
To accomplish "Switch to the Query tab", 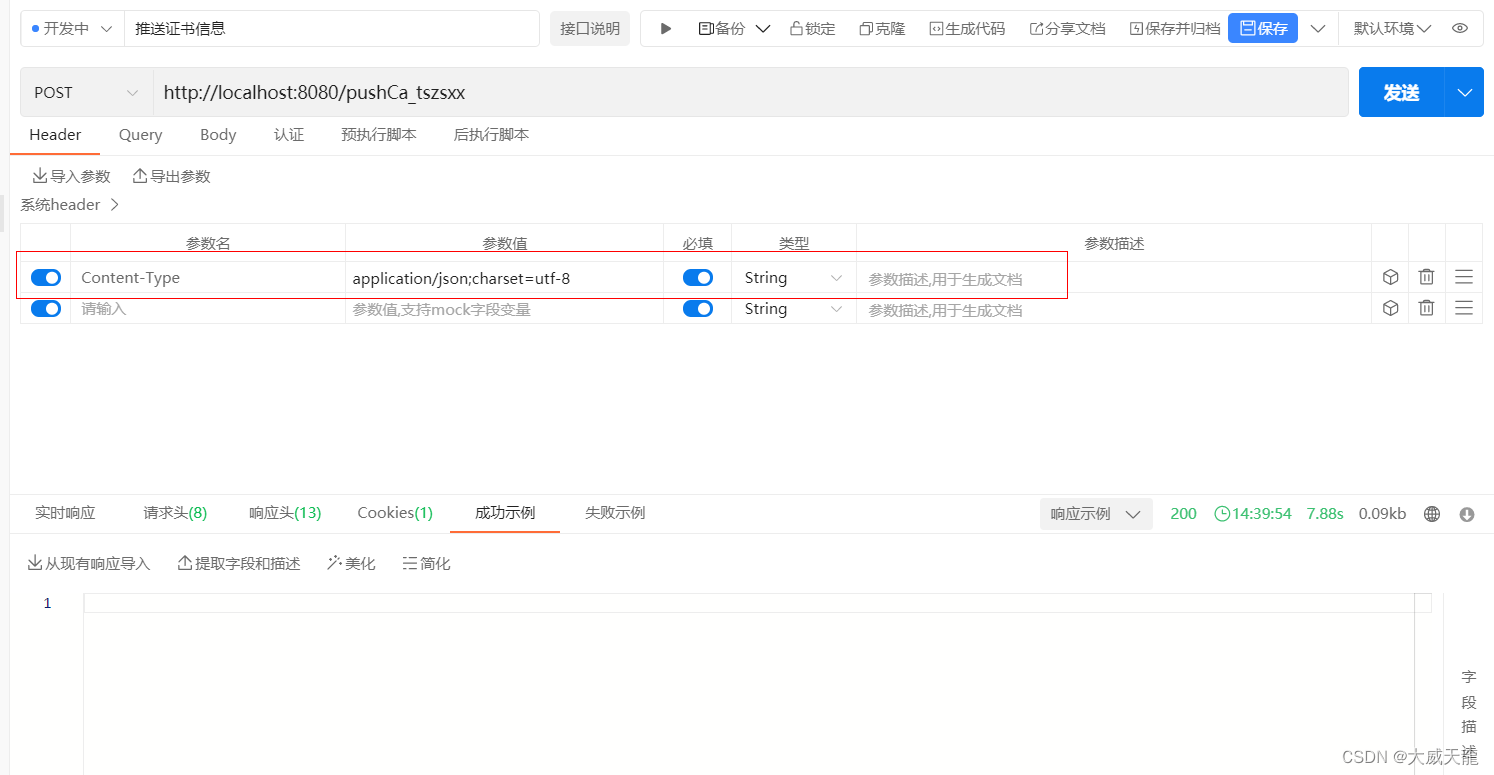I will click(140, 135).
